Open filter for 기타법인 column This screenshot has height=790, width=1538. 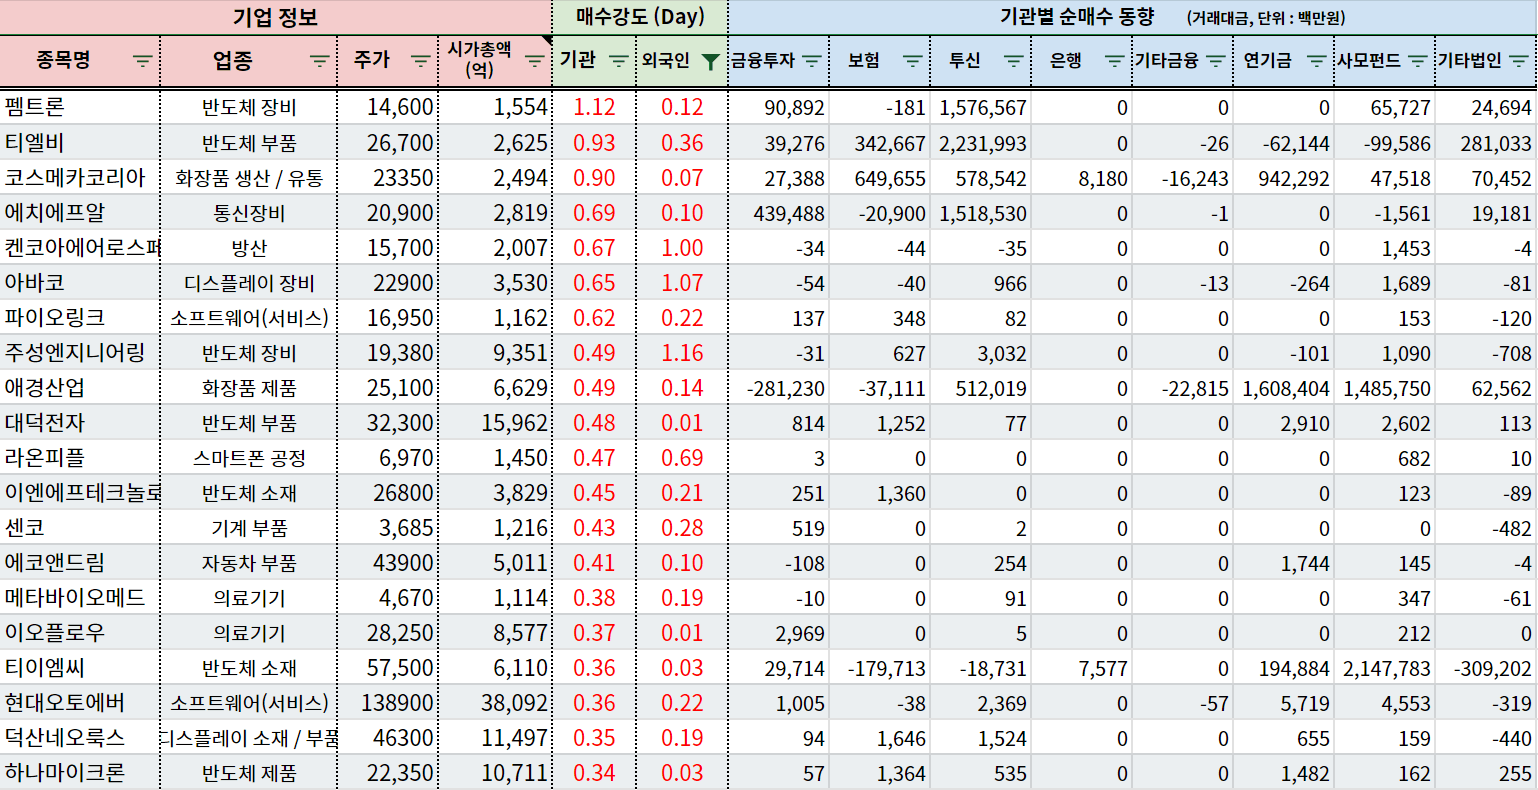point(1519,61)
